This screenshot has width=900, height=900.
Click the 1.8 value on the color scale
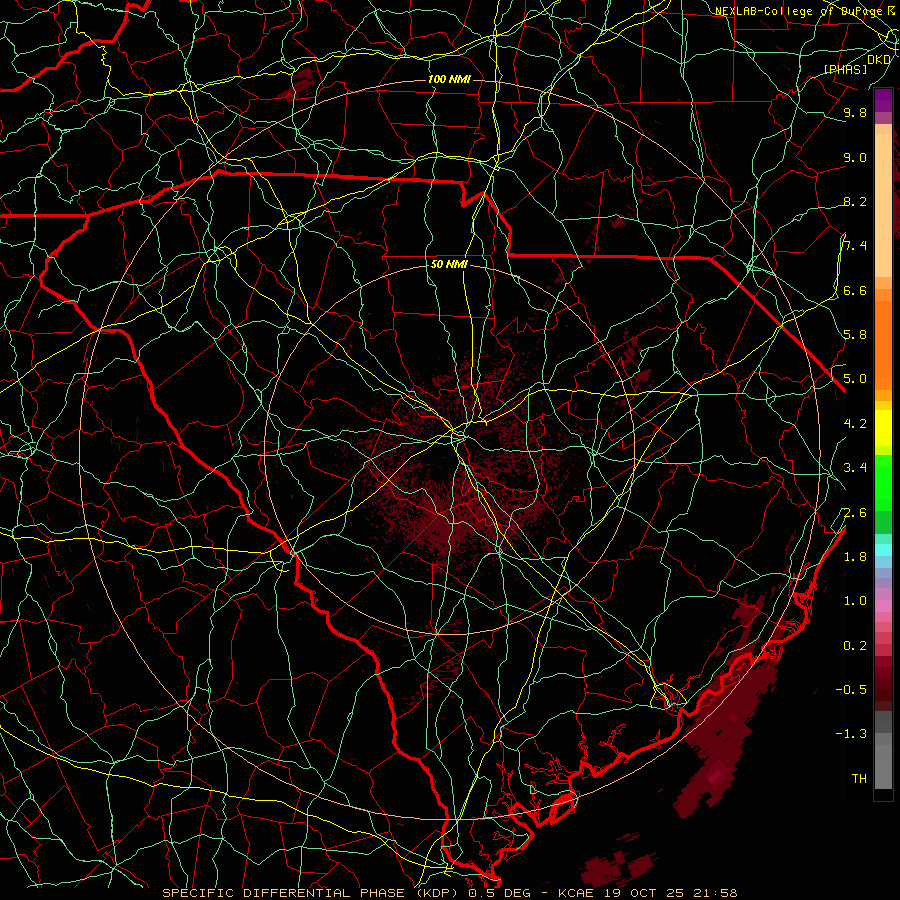tap(855, 557)
